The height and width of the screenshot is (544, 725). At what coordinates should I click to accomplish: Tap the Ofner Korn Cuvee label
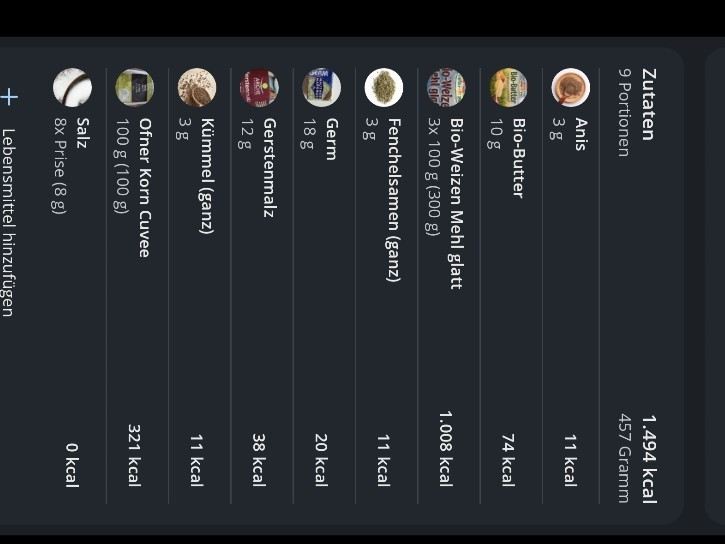click(x=145, y=187)
